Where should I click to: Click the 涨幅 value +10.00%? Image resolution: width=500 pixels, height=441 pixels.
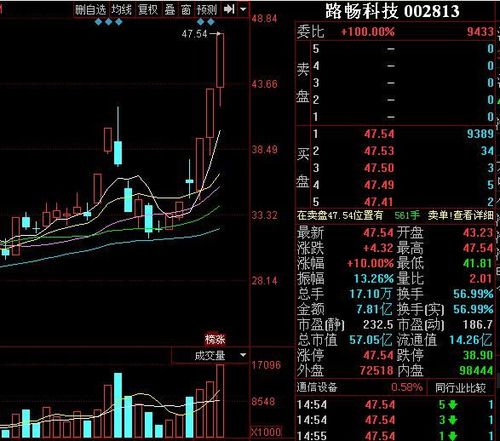[370, 263]
